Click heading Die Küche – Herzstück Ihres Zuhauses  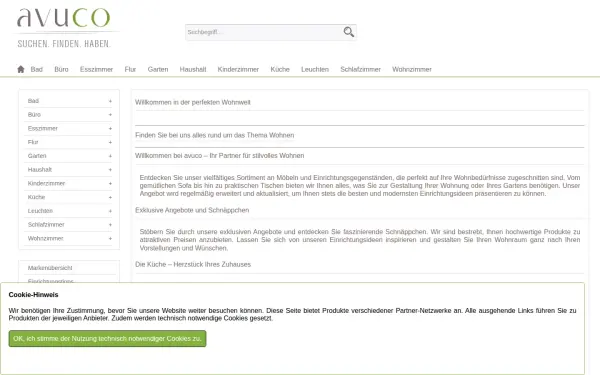click(x=193, y=264)
